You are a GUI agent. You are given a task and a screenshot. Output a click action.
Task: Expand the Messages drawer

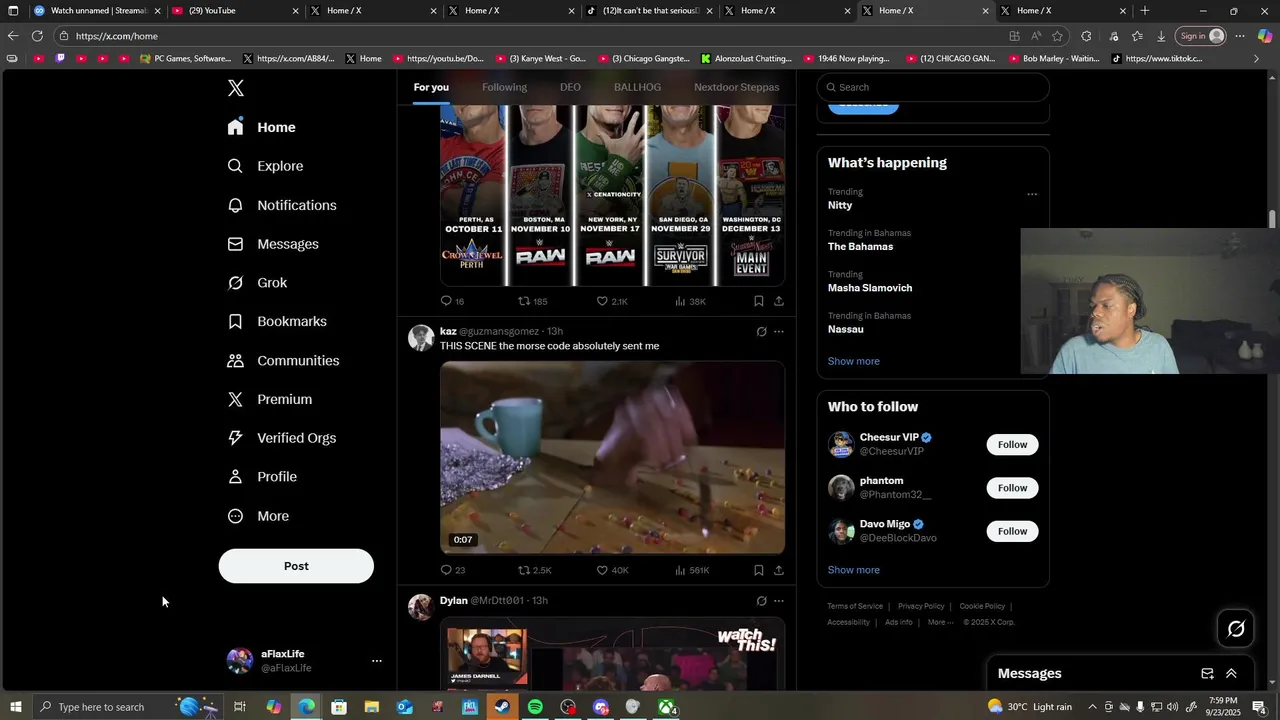tap(1231, 674)
